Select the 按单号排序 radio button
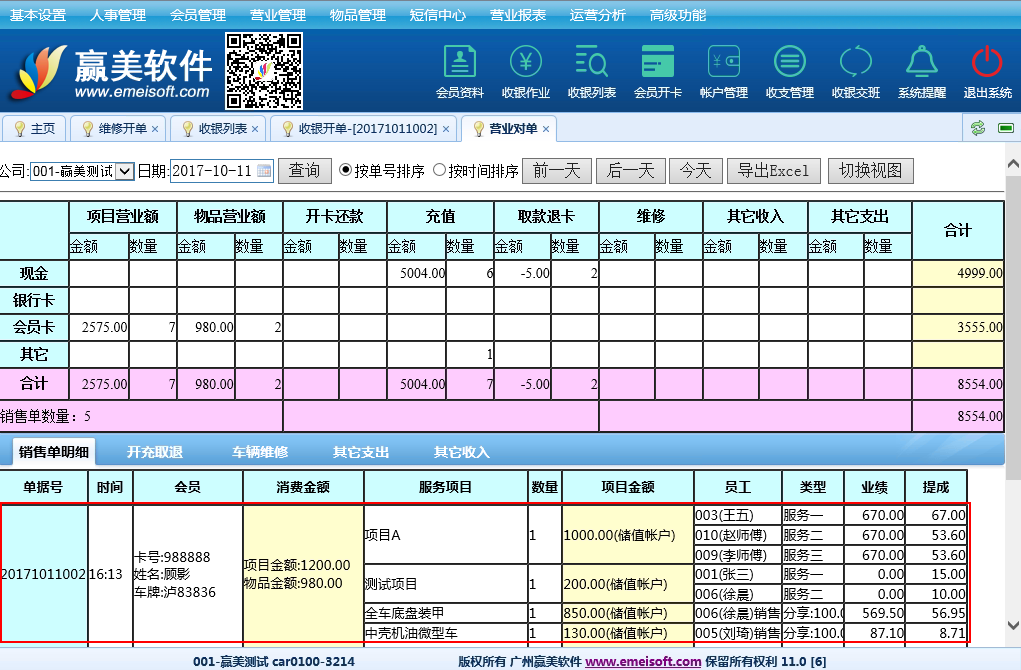The width and height of the screenshot is (1021, 670). point(346,171)
